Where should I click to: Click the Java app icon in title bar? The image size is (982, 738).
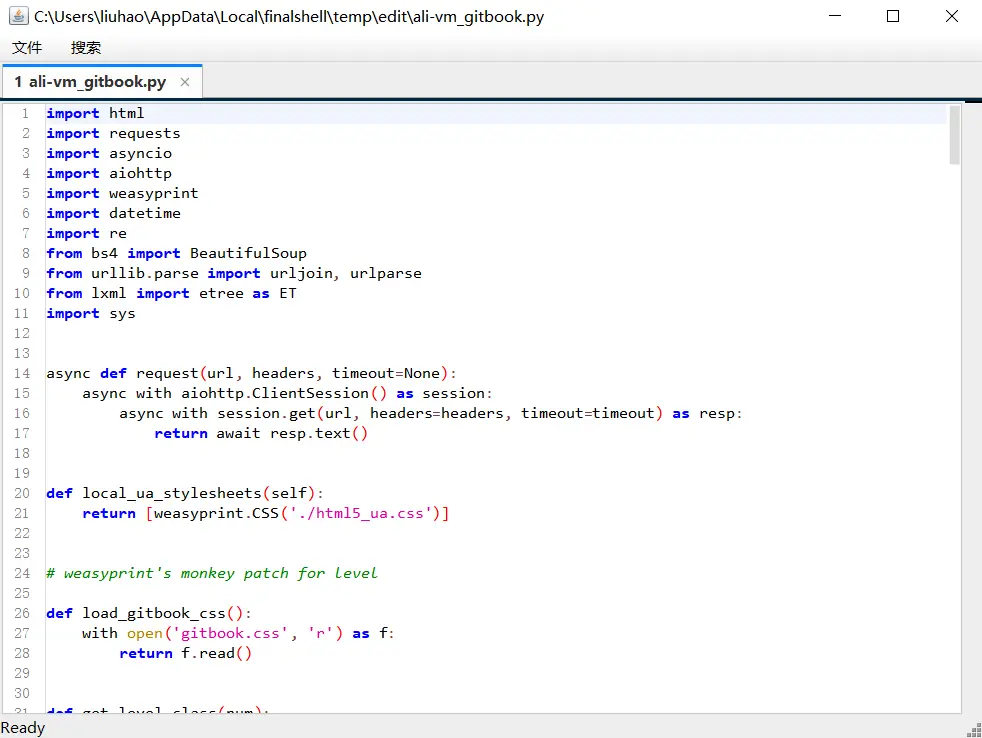(x=18, y=16)
